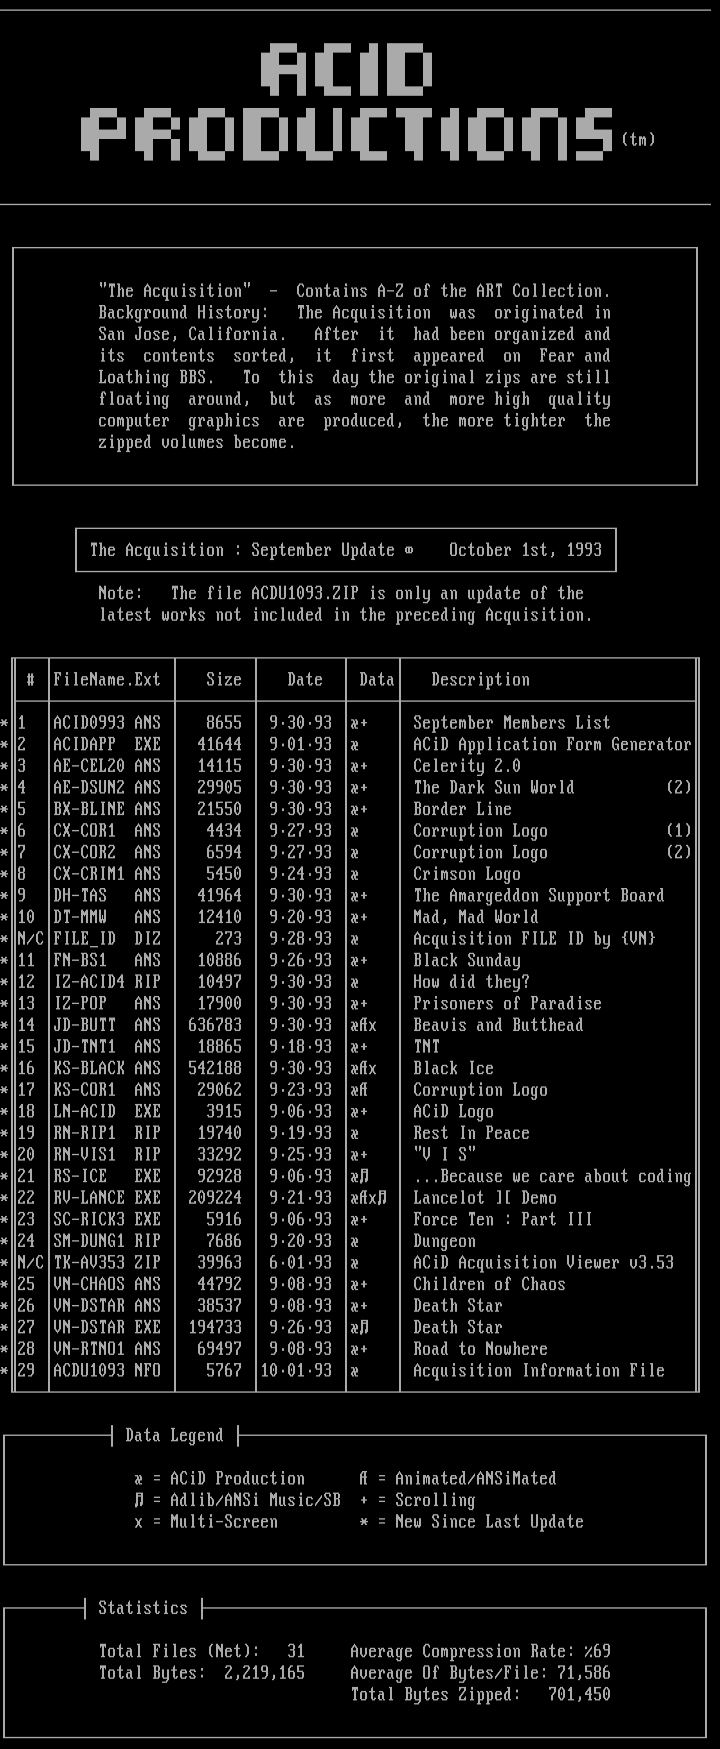Select the Beavis and Butthead description

[498, 1025]
